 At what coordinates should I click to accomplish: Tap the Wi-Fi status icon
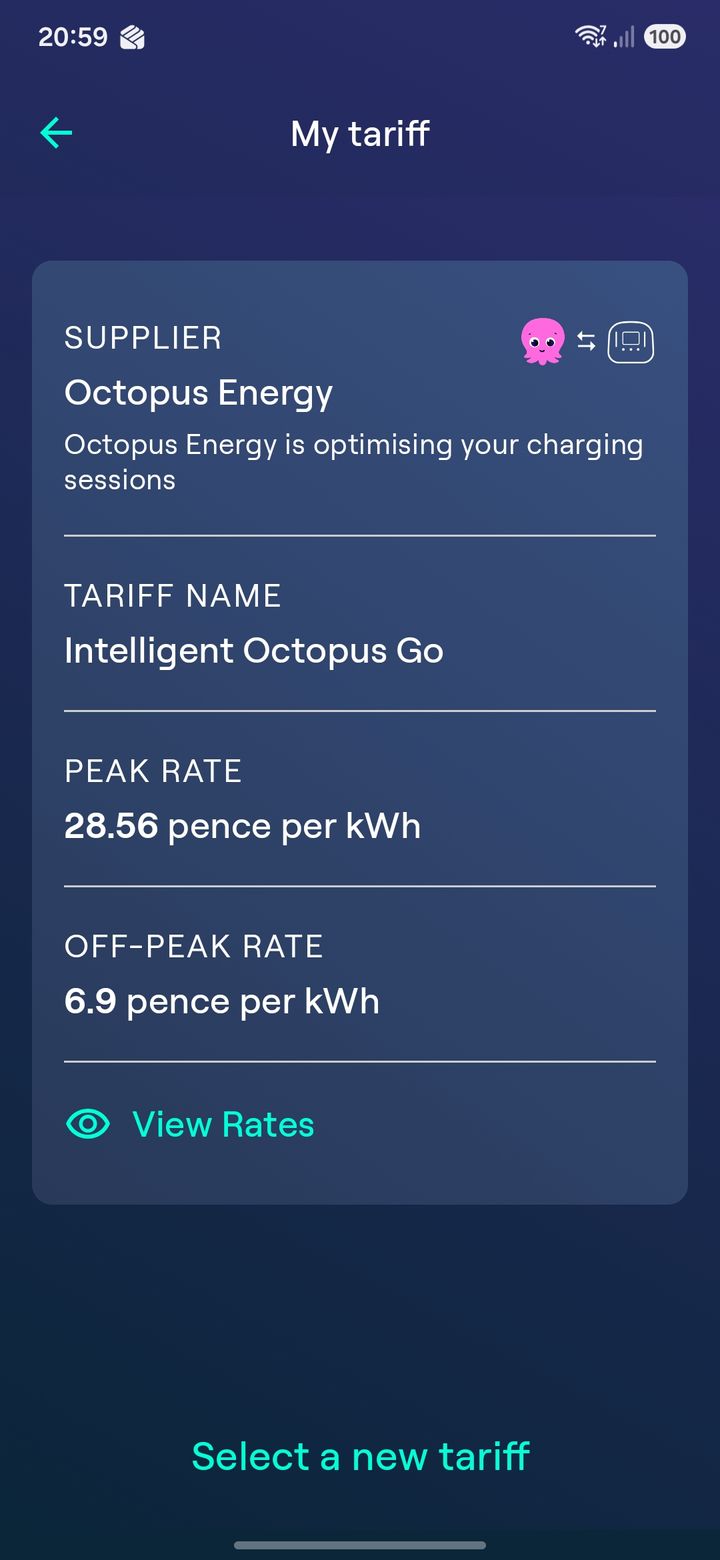pos(591,37)
